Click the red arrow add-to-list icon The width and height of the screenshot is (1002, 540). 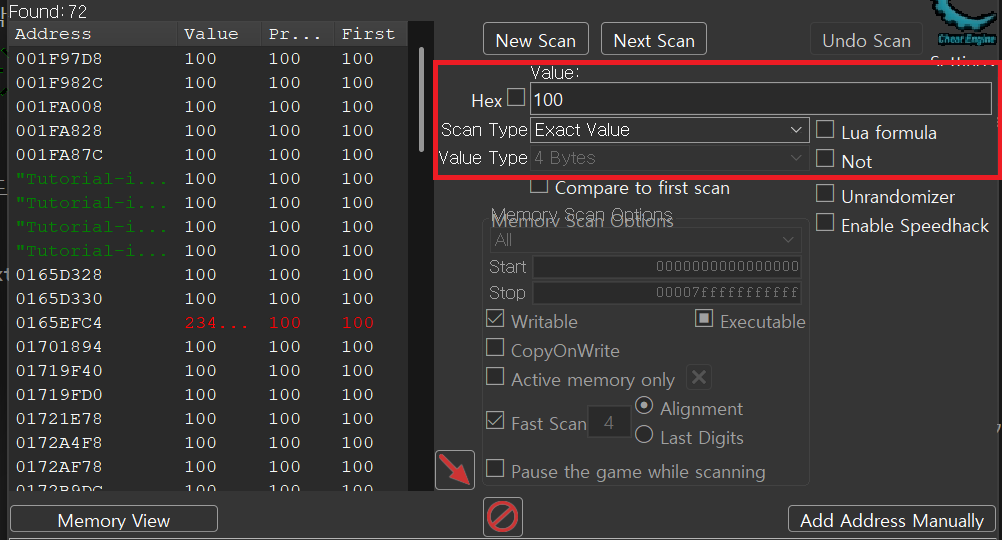click(x=456, y=470)
